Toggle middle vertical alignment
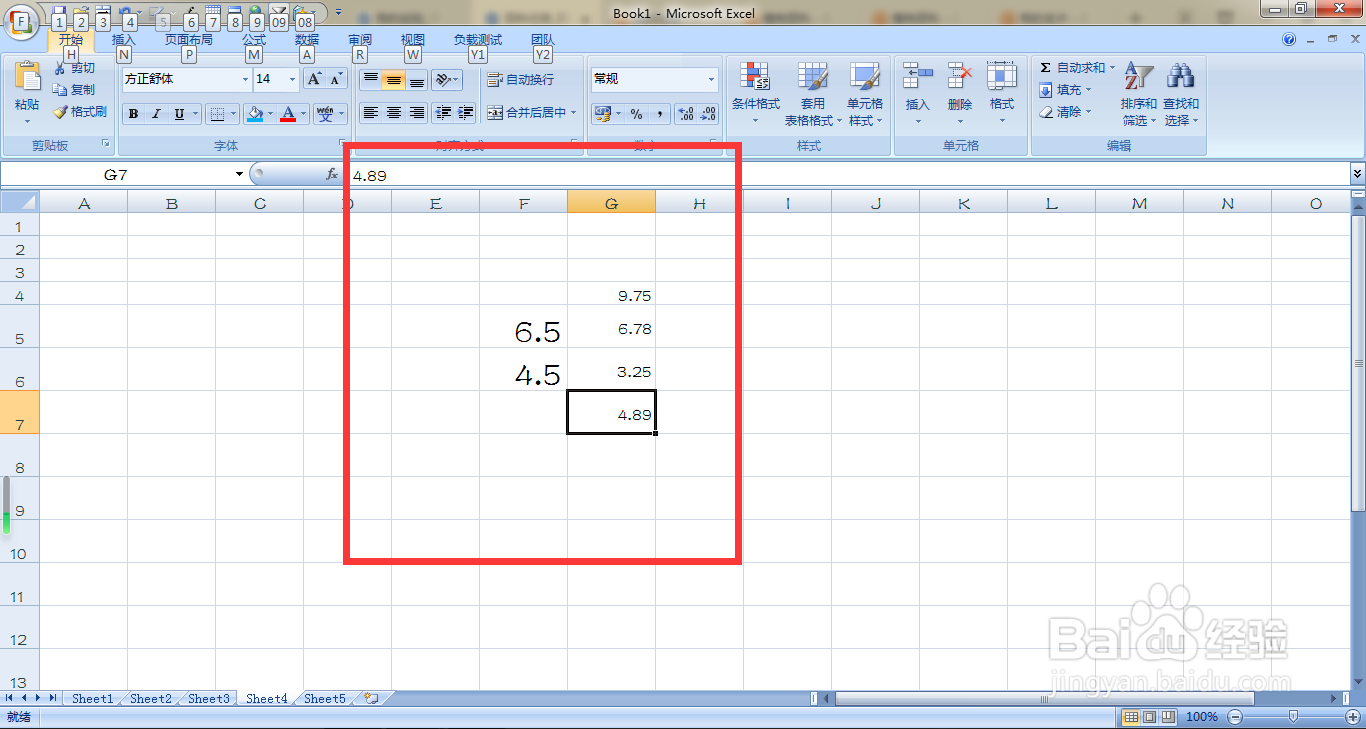1366x729 pixels. click(x=394, y=80)
